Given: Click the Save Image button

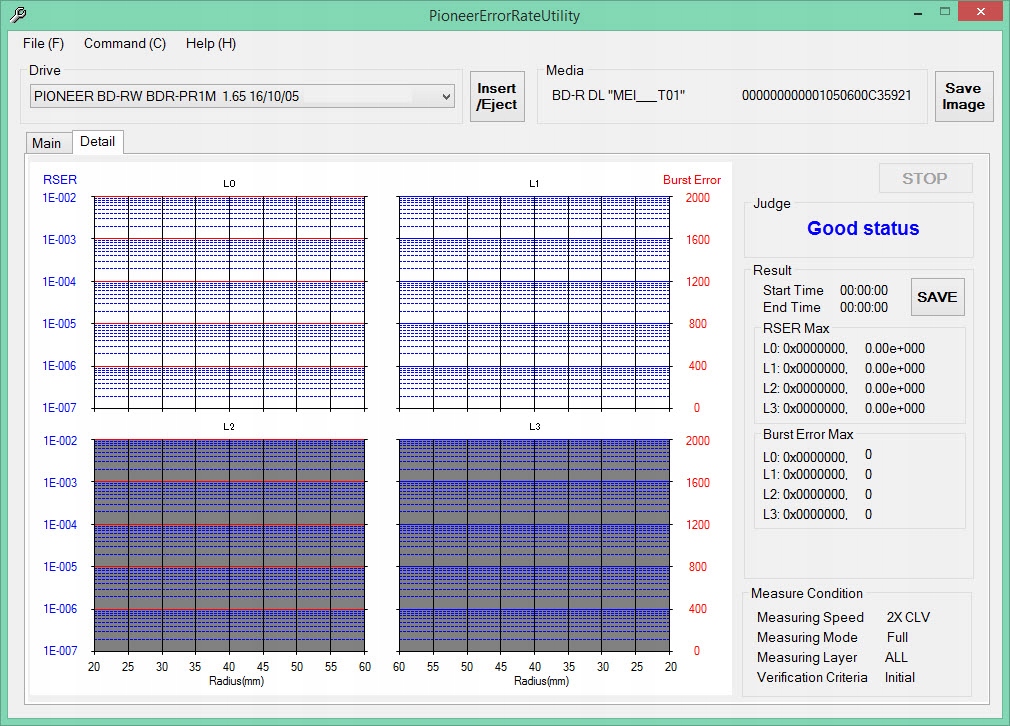Looking at the screenshot, I should pyautogui.click(x=963, y=97).
